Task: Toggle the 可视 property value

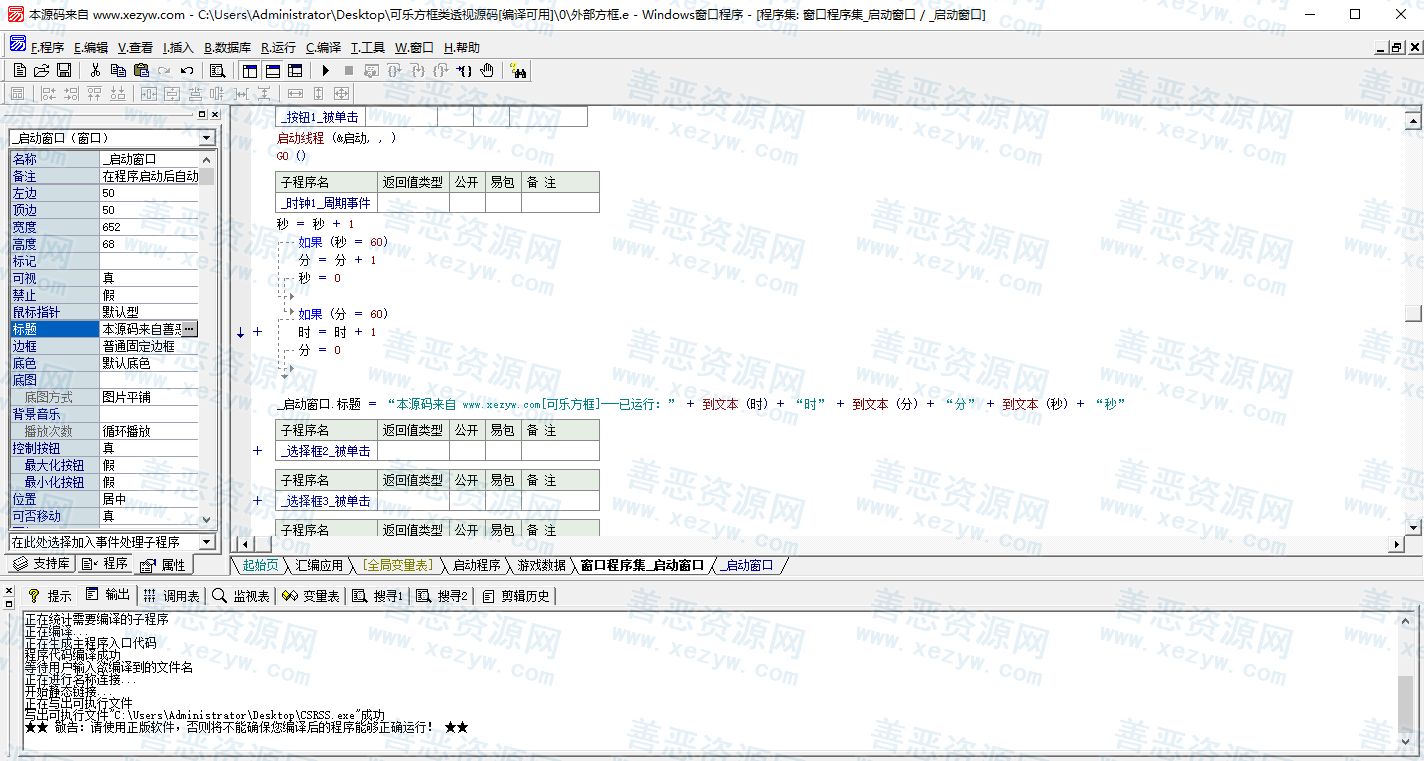Action: pyautogui.click(x=150, y=278)
